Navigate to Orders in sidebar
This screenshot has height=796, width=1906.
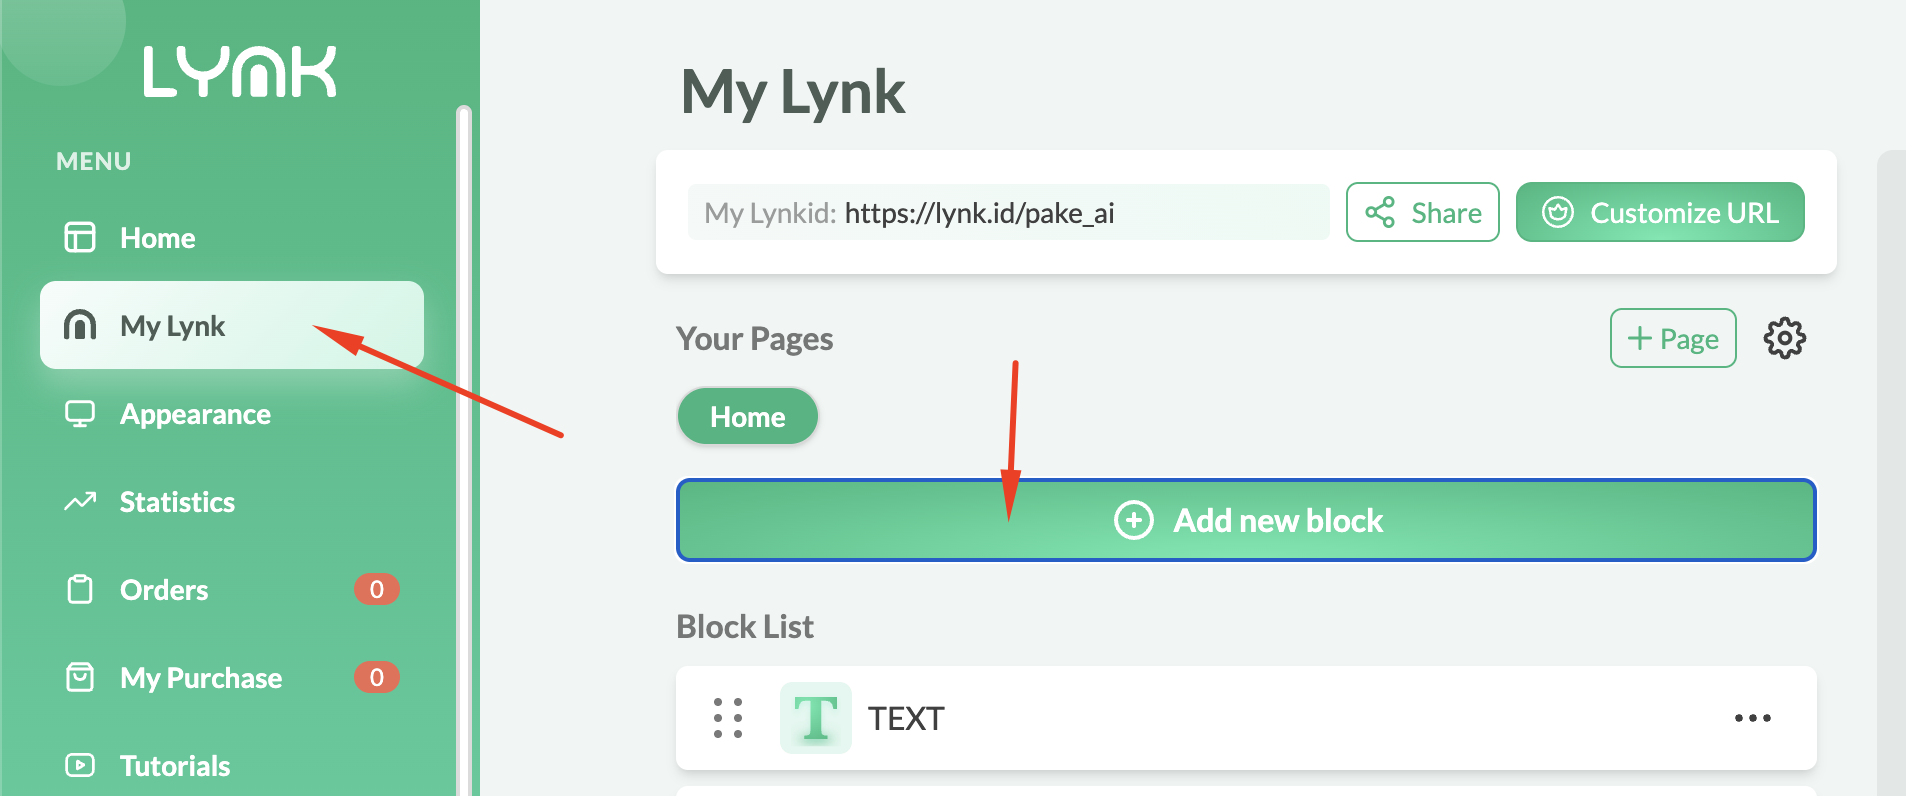coord(164,590)
